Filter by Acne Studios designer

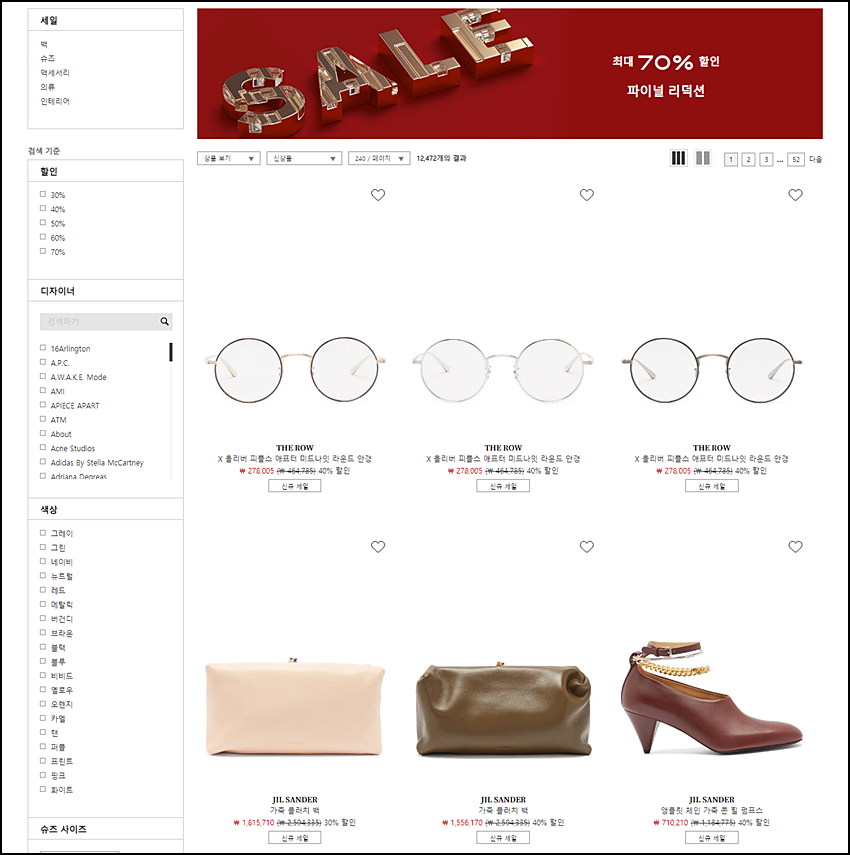coord(43,448)
